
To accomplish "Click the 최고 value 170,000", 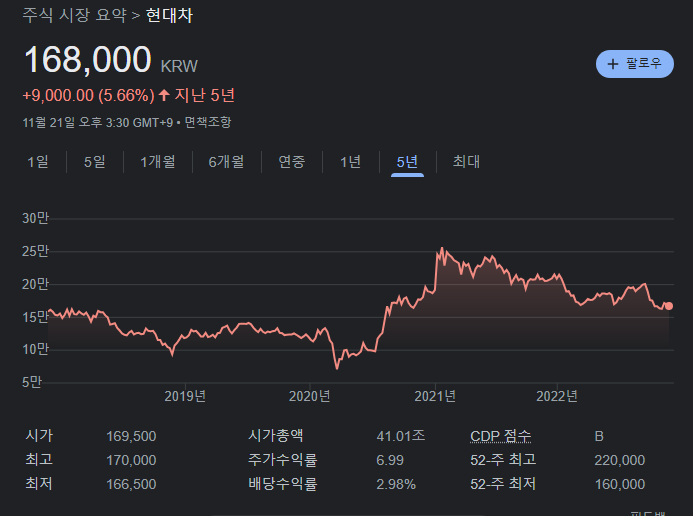I will click(131, 460).
